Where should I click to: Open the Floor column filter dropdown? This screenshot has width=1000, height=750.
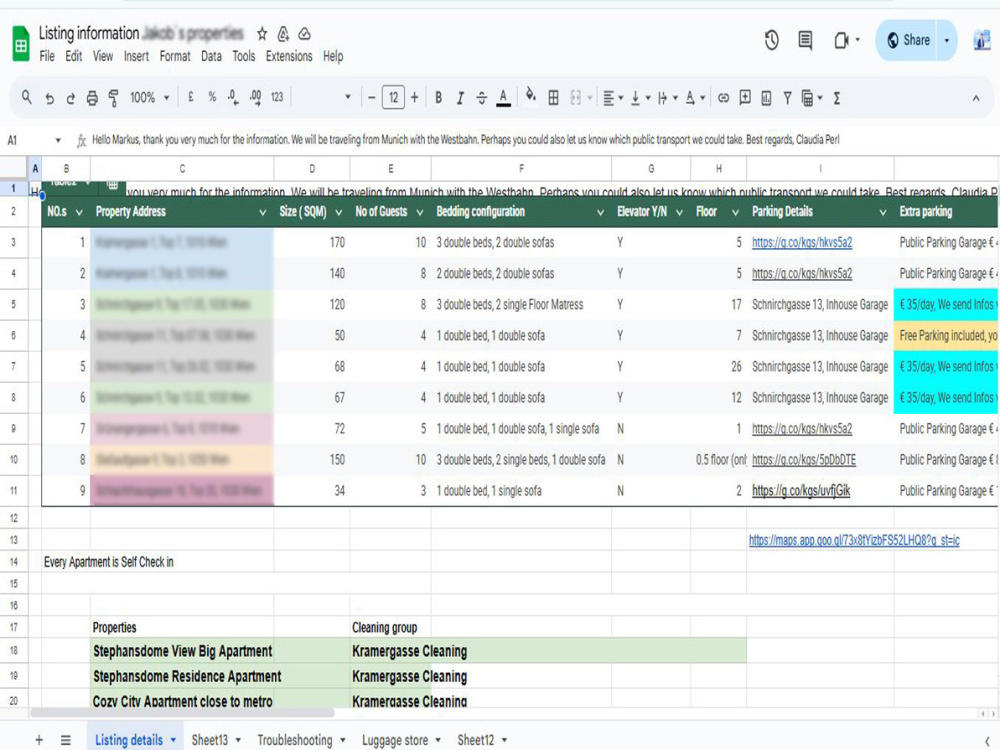(735, 212)
